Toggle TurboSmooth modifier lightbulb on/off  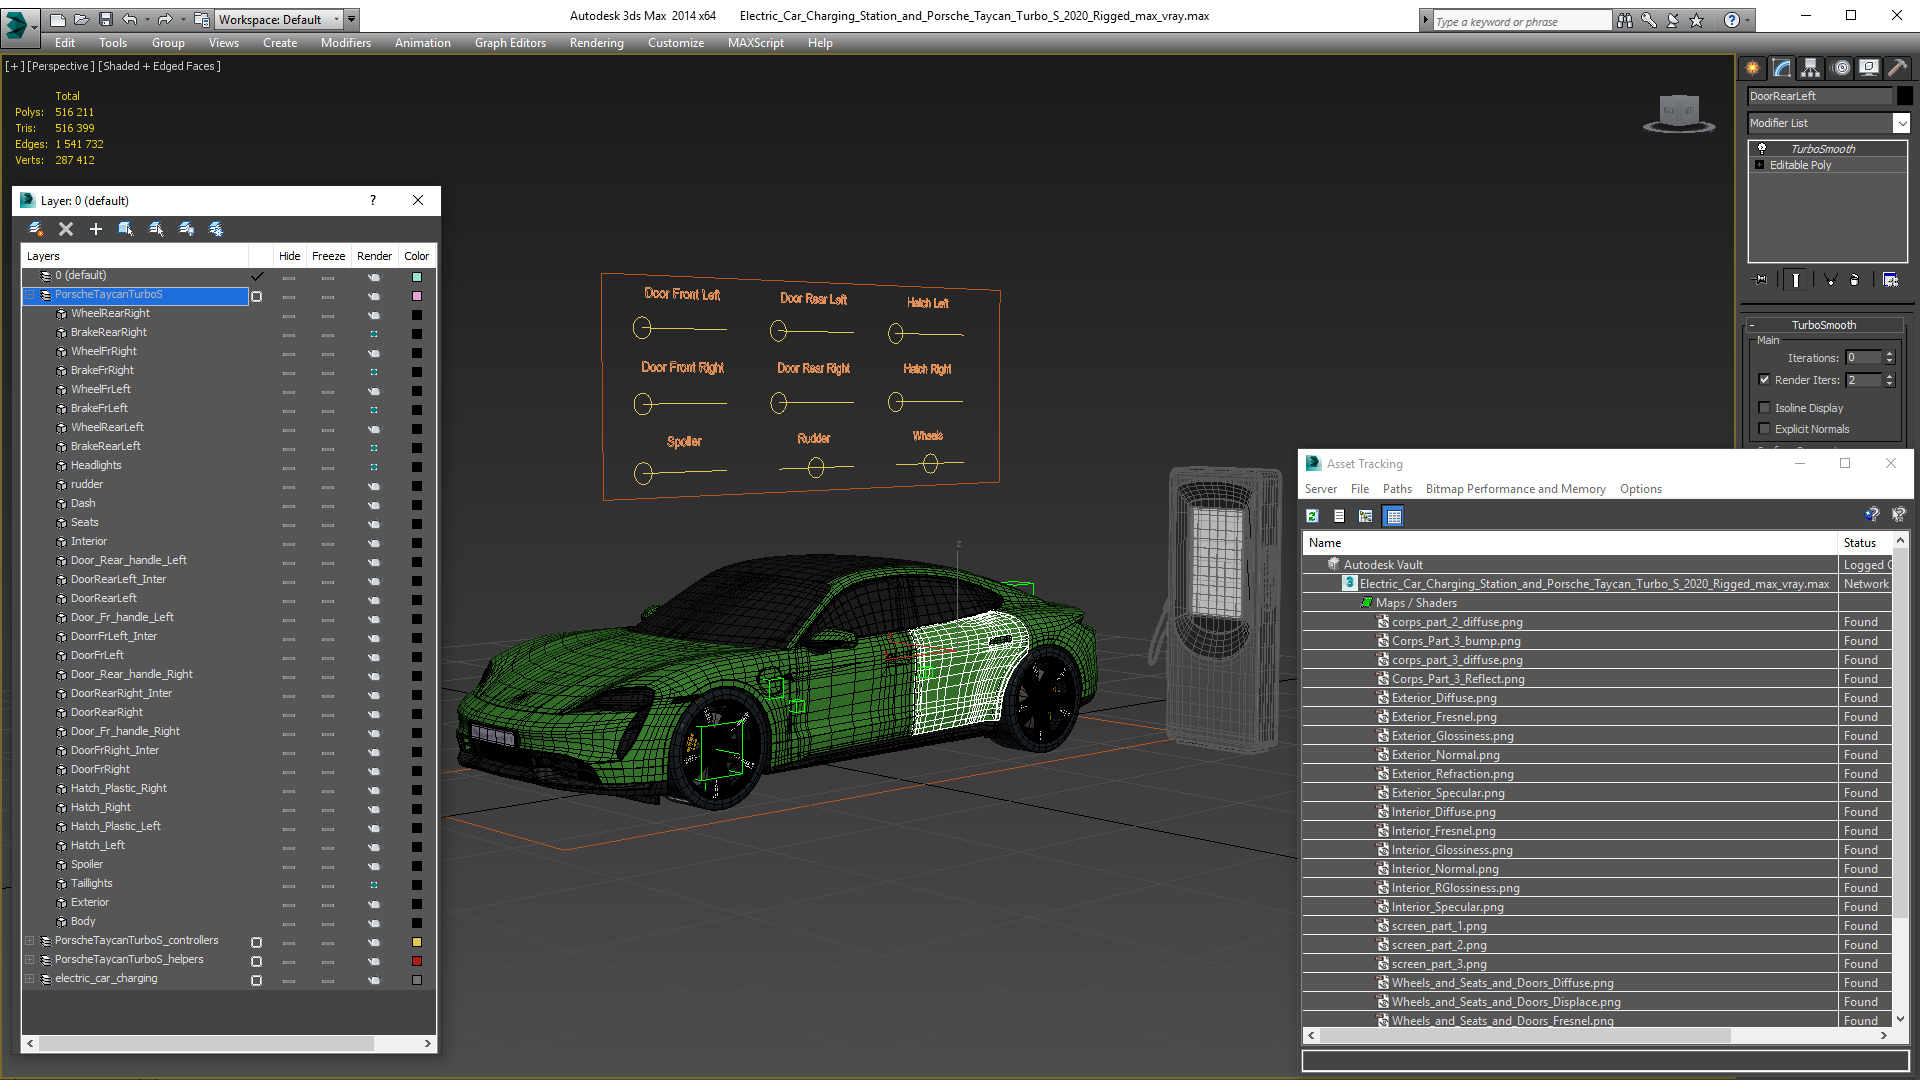1762,148
